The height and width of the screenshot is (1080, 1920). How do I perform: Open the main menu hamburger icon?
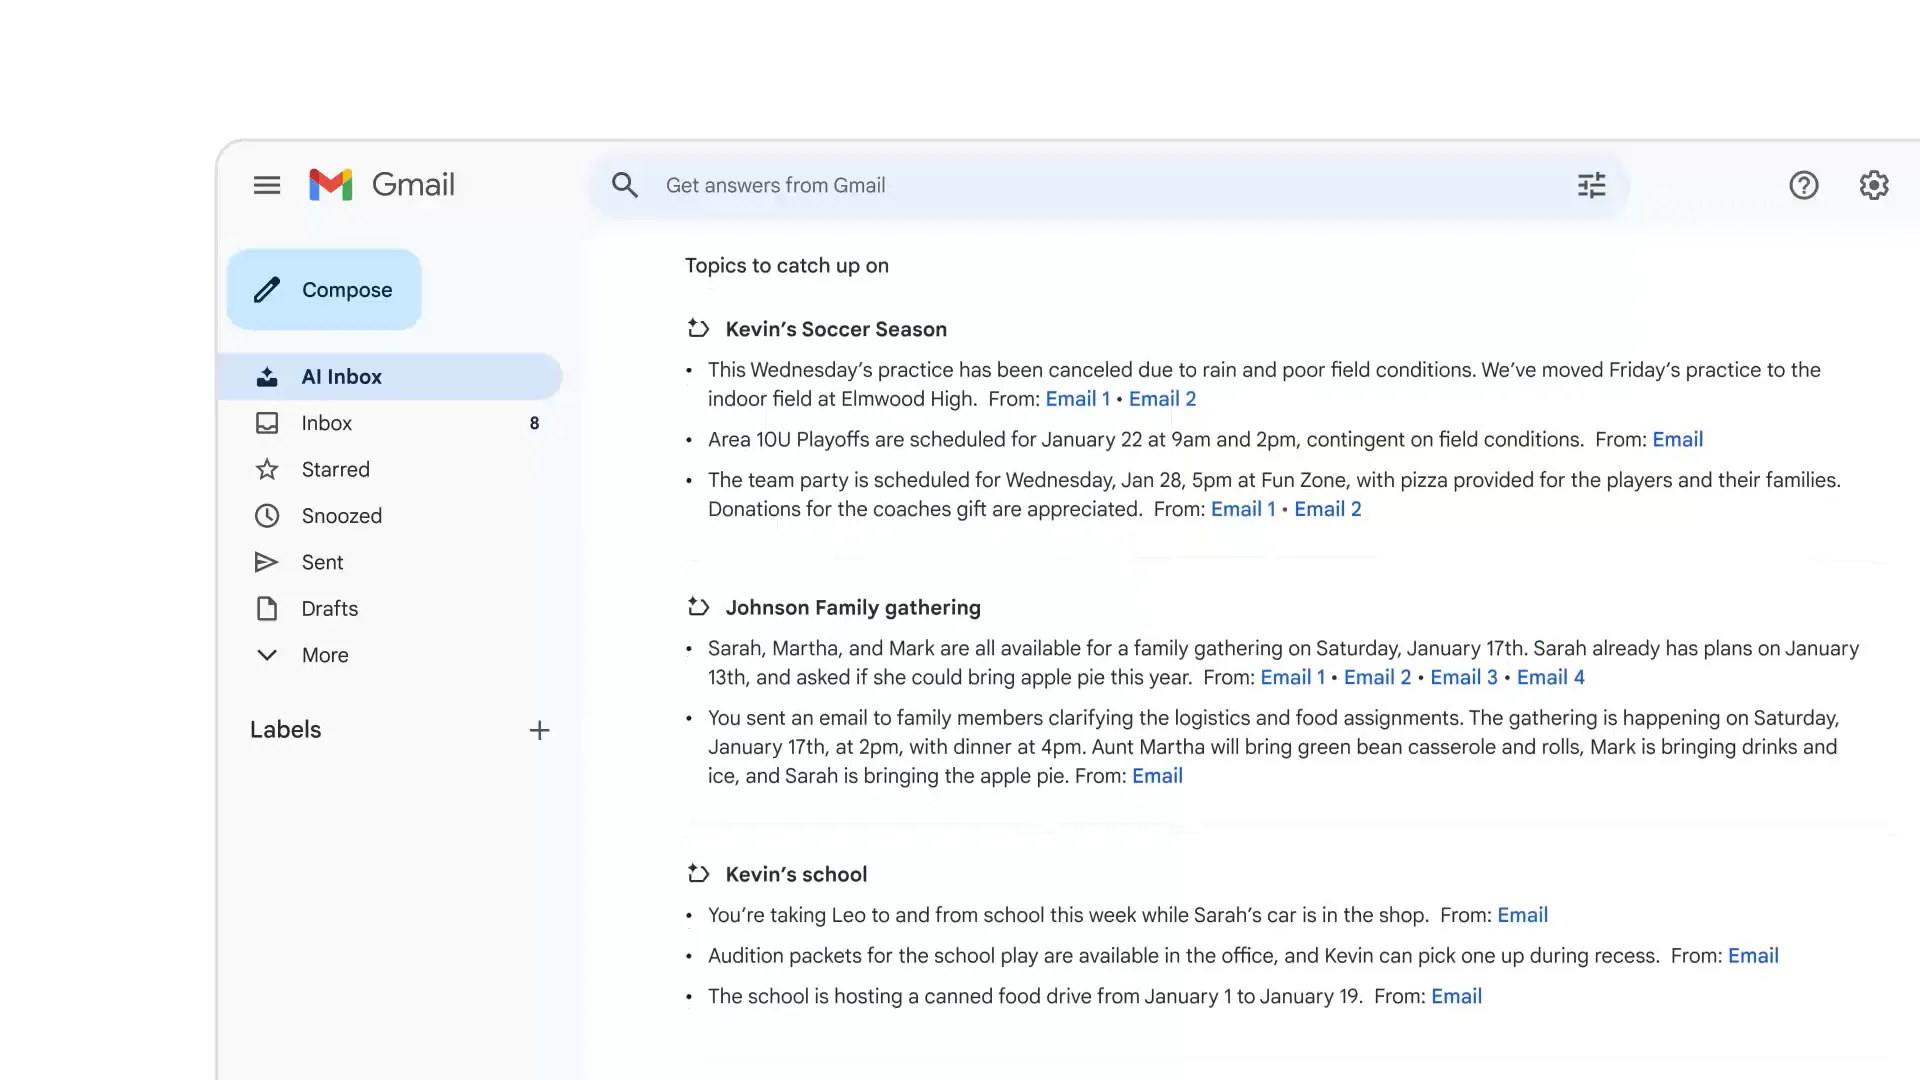[x=266, y=185]
